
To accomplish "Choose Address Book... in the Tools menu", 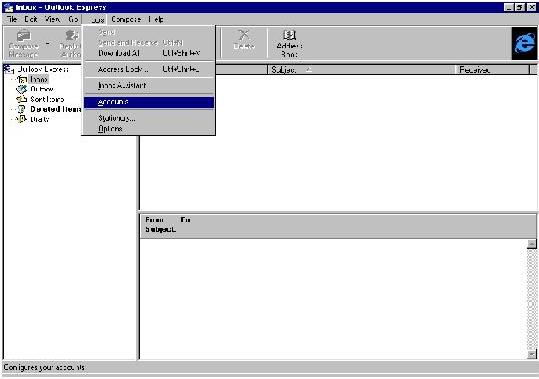I will (x=148, y=69).
